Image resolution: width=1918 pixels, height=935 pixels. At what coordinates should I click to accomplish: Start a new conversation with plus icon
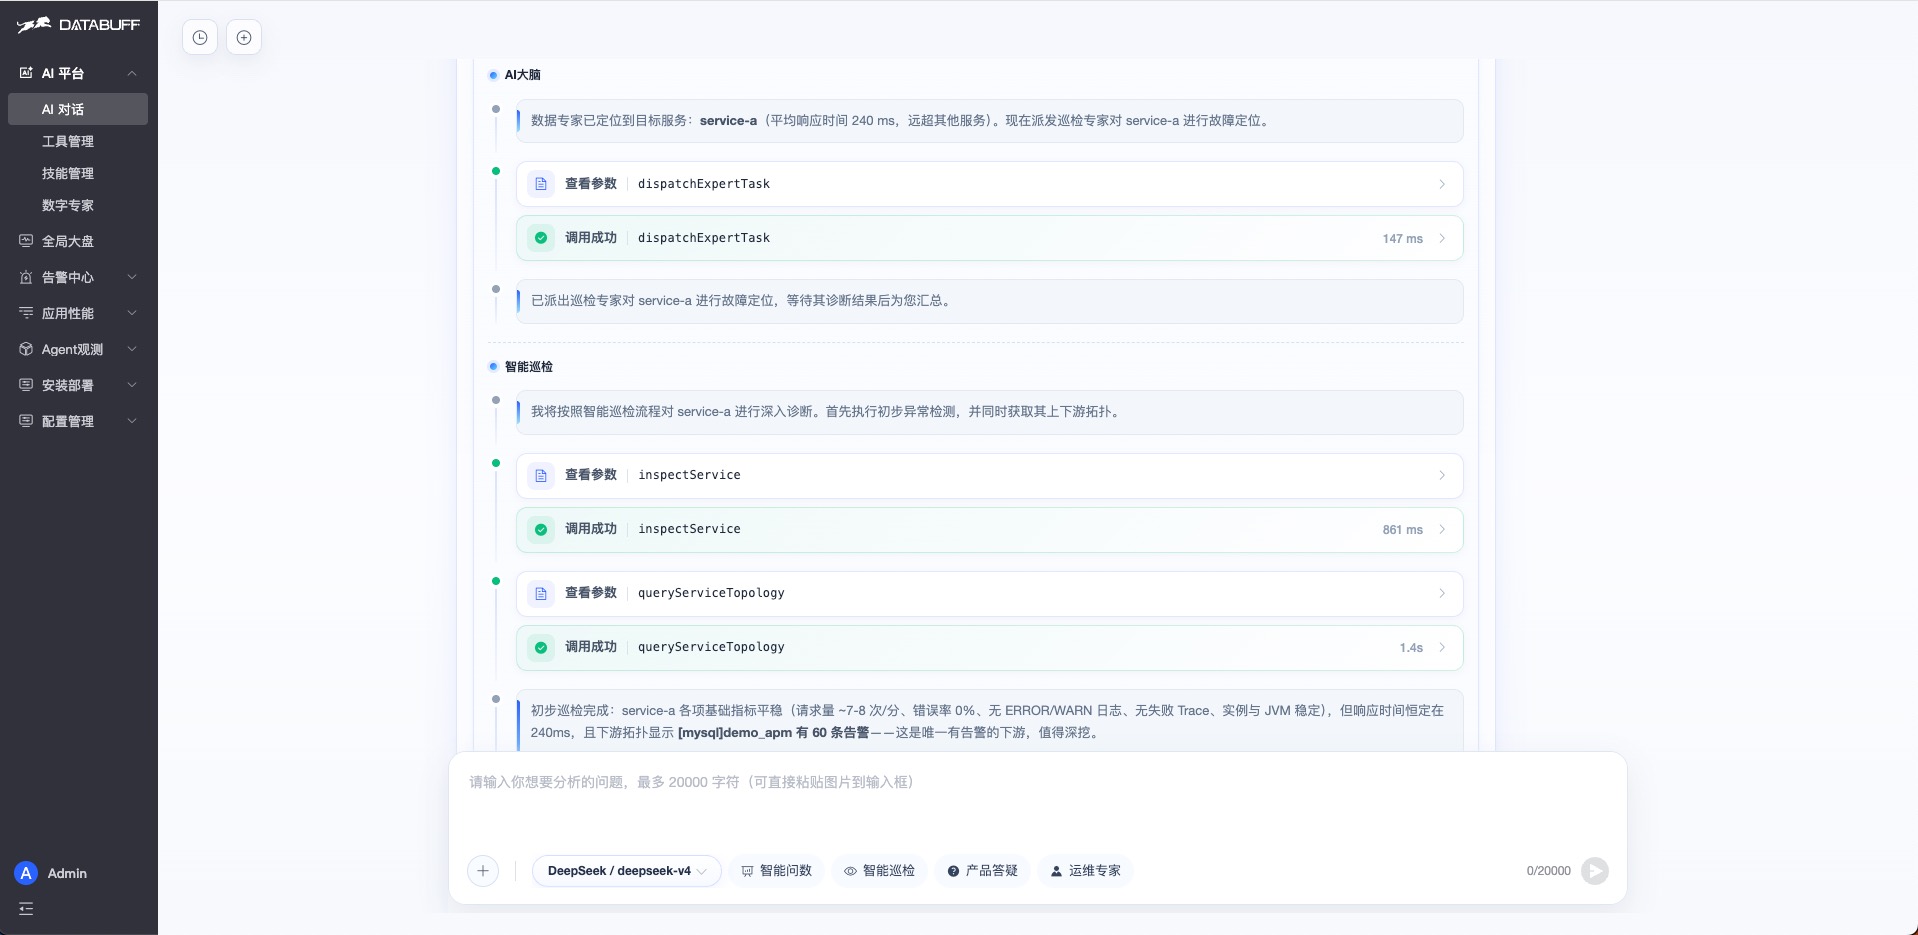pos(244,38)
